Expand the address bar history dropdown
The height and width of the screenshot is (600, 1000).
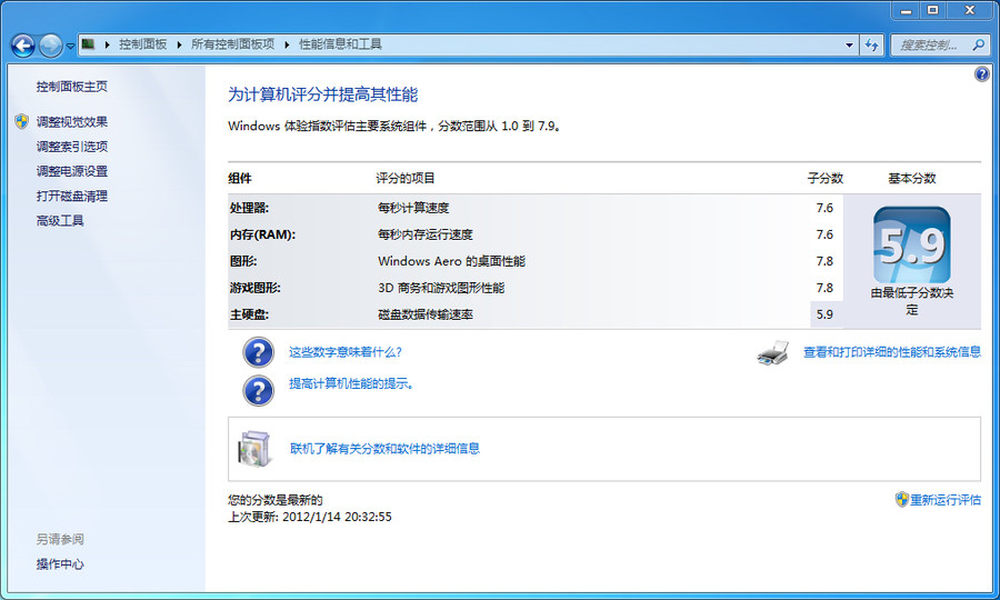[849, 45]
